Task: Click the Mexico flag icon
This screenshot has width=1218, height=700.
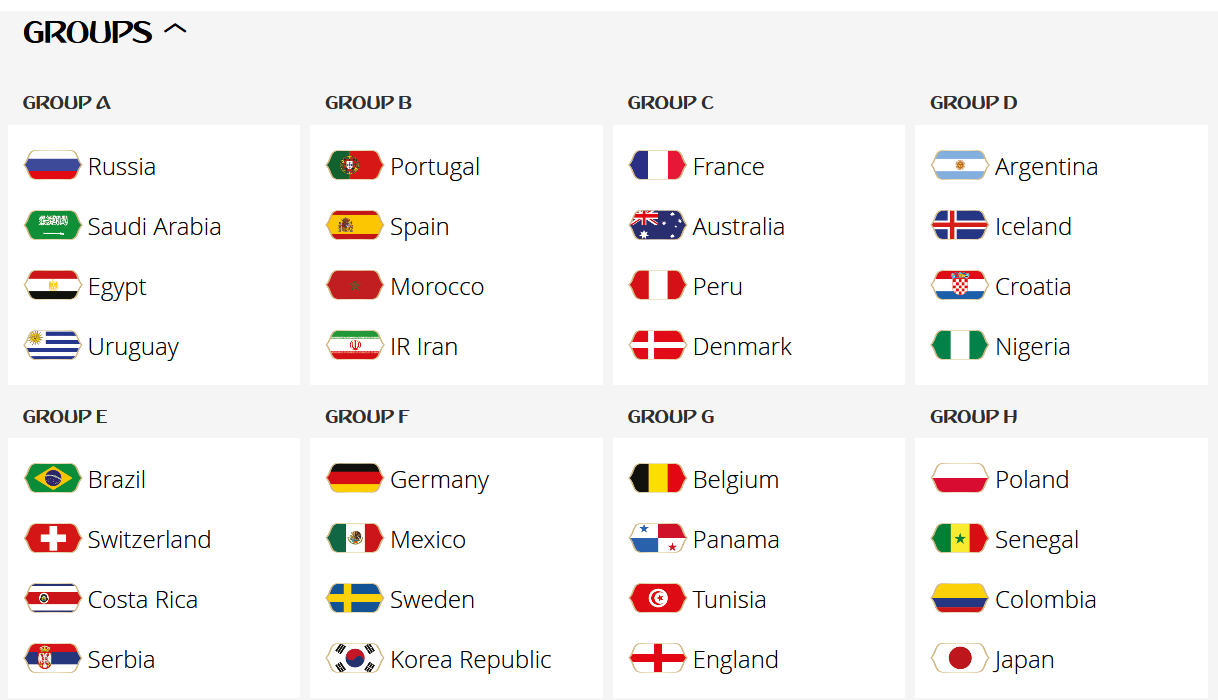Action: point(355,539)
